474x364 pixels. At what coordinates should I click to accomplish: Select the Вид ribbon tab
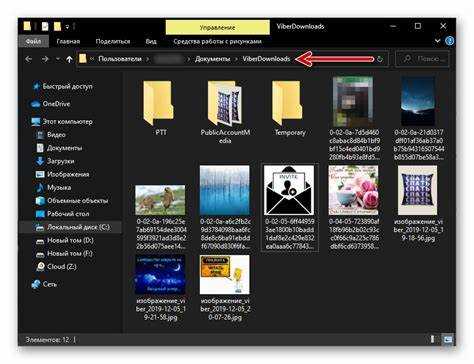151,41
